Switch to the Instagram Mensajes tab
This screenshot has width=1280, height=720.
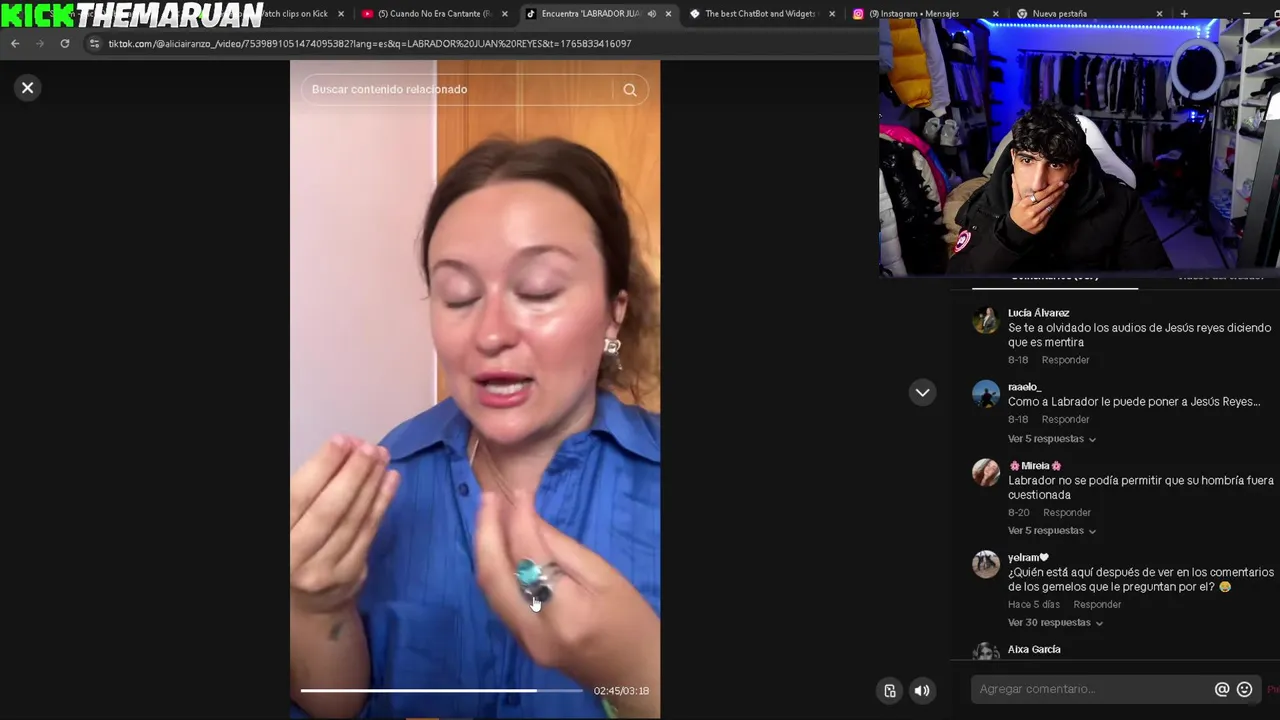click(x=920, y=14)
